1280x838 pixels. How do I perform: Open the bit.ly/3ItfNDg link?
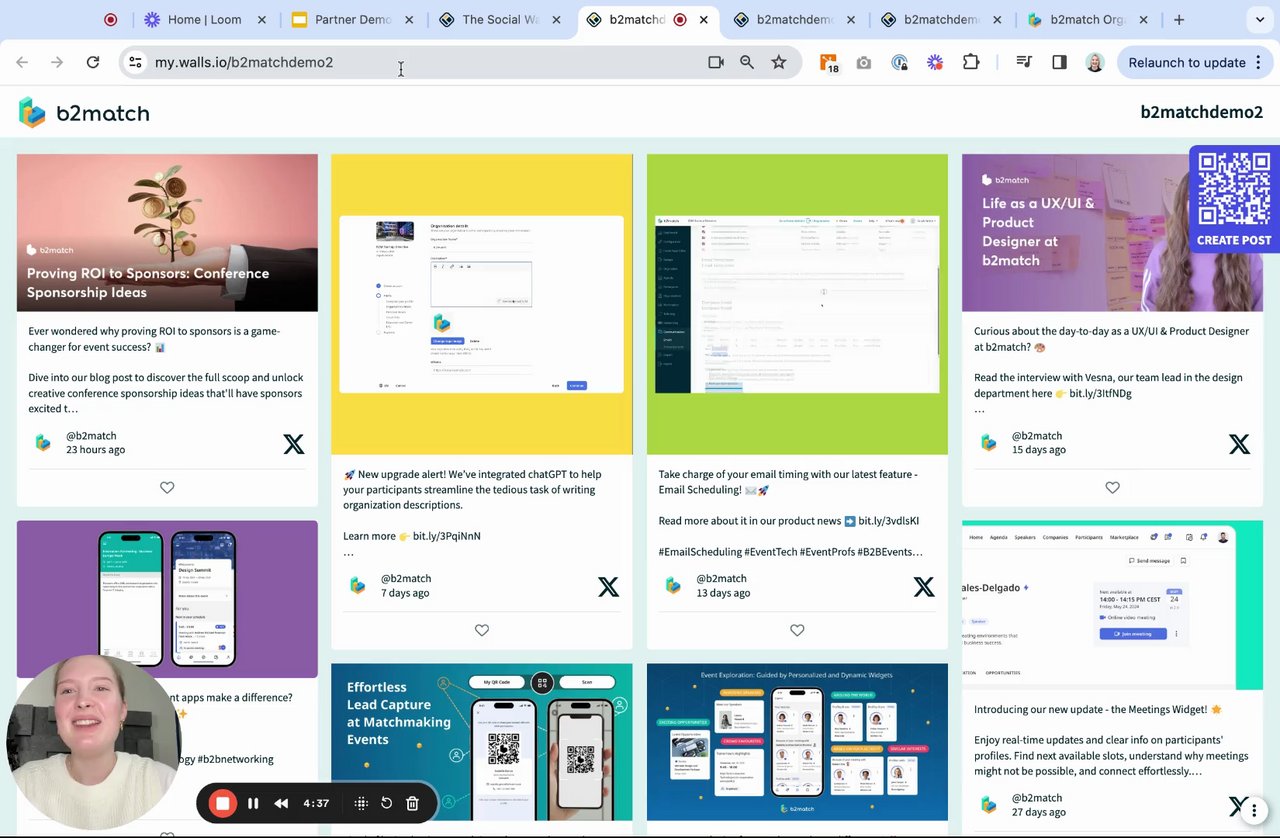[x=1101, y=393]
